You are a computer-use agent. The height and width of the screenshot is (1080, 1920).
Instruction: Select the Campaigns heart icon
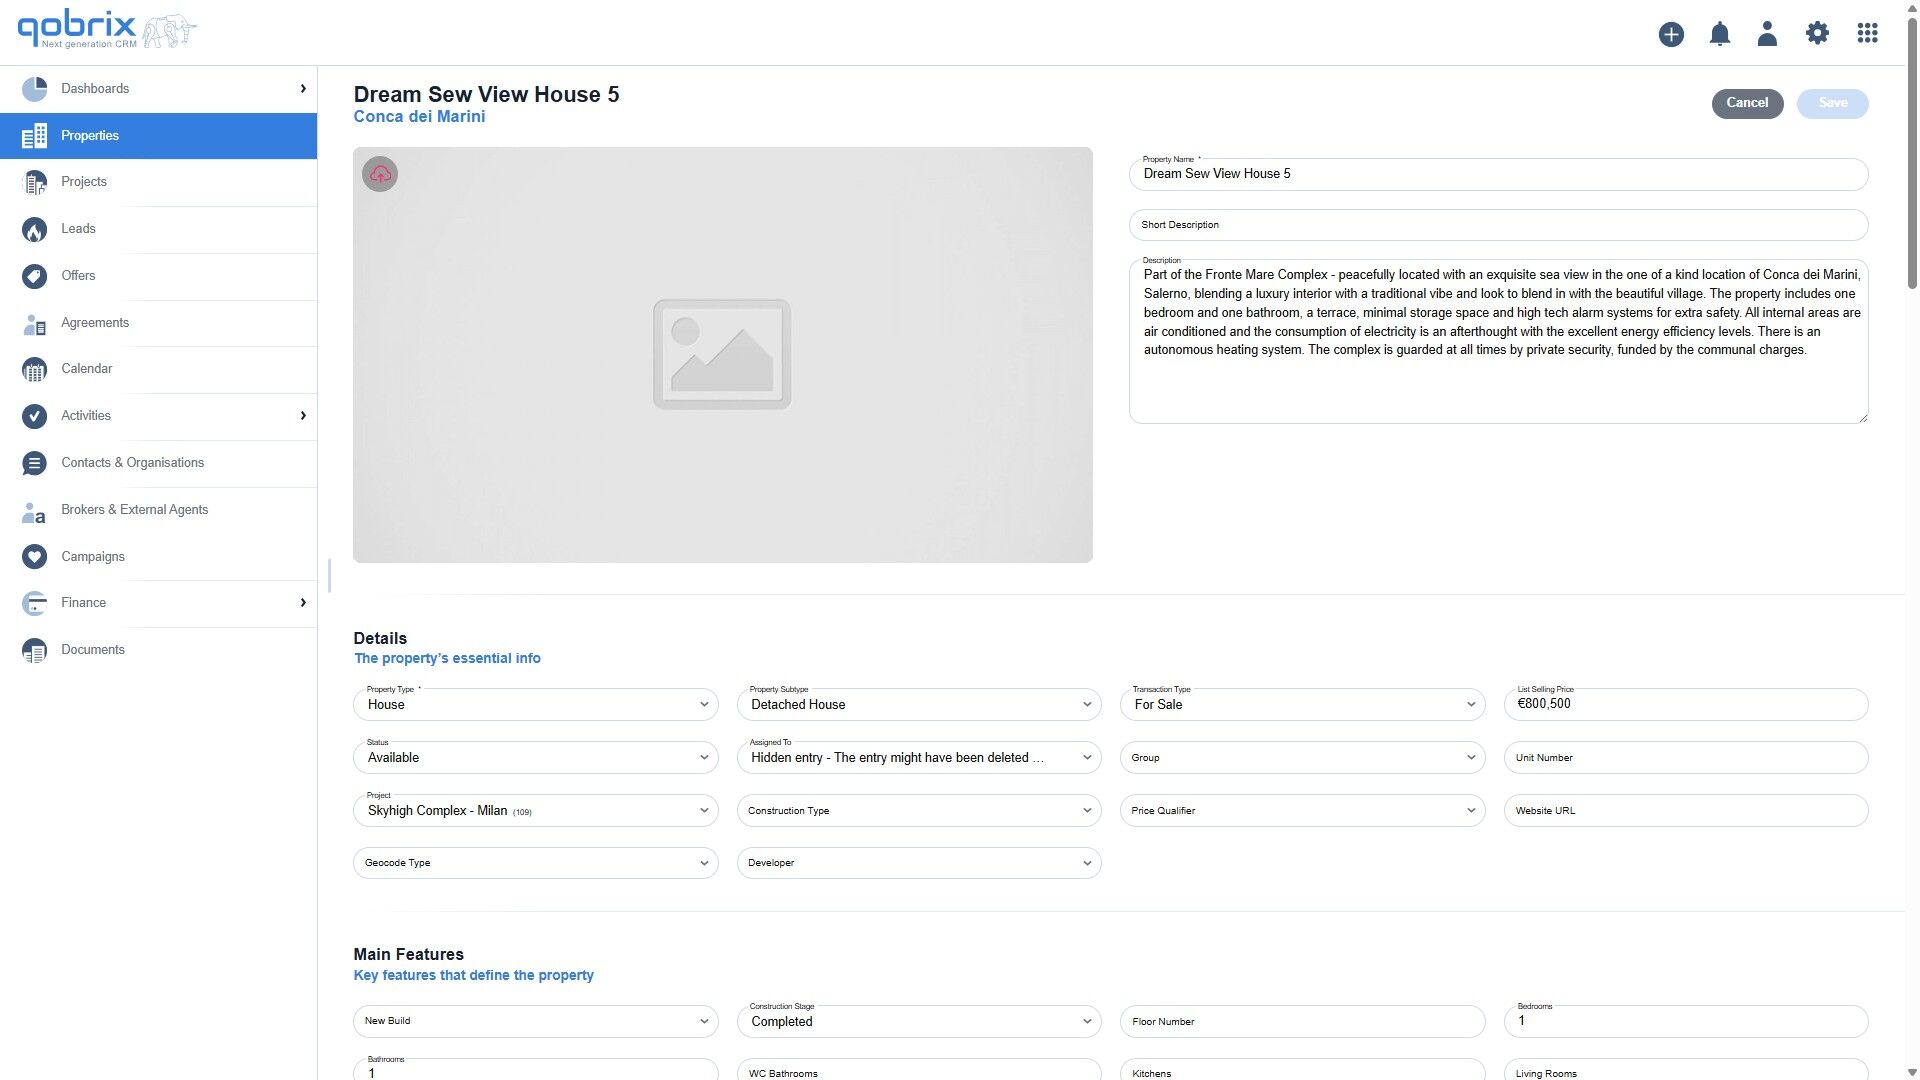[33, 557]
